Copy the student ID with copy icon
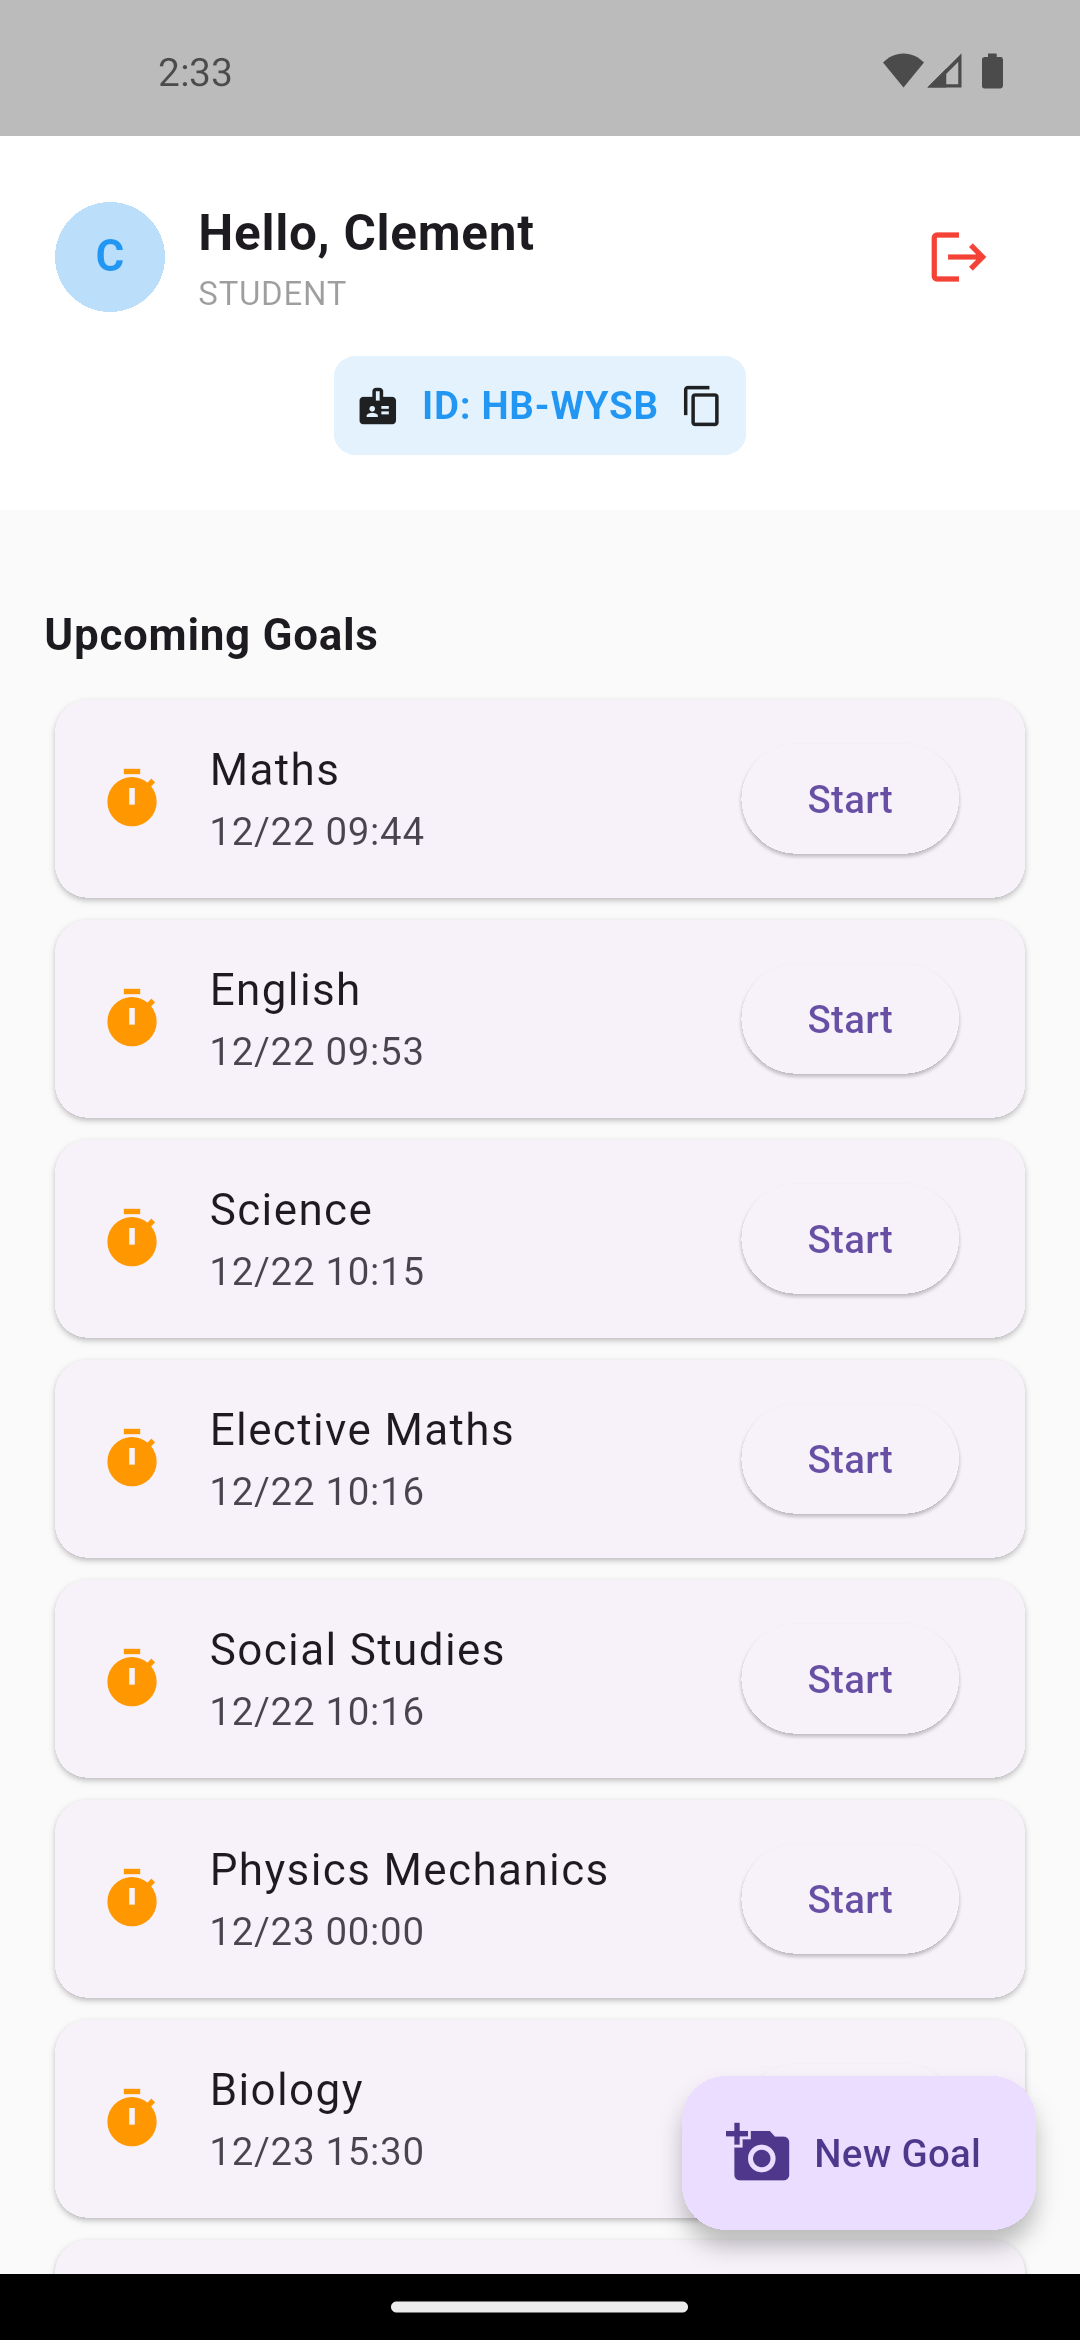 coord(702,406)
